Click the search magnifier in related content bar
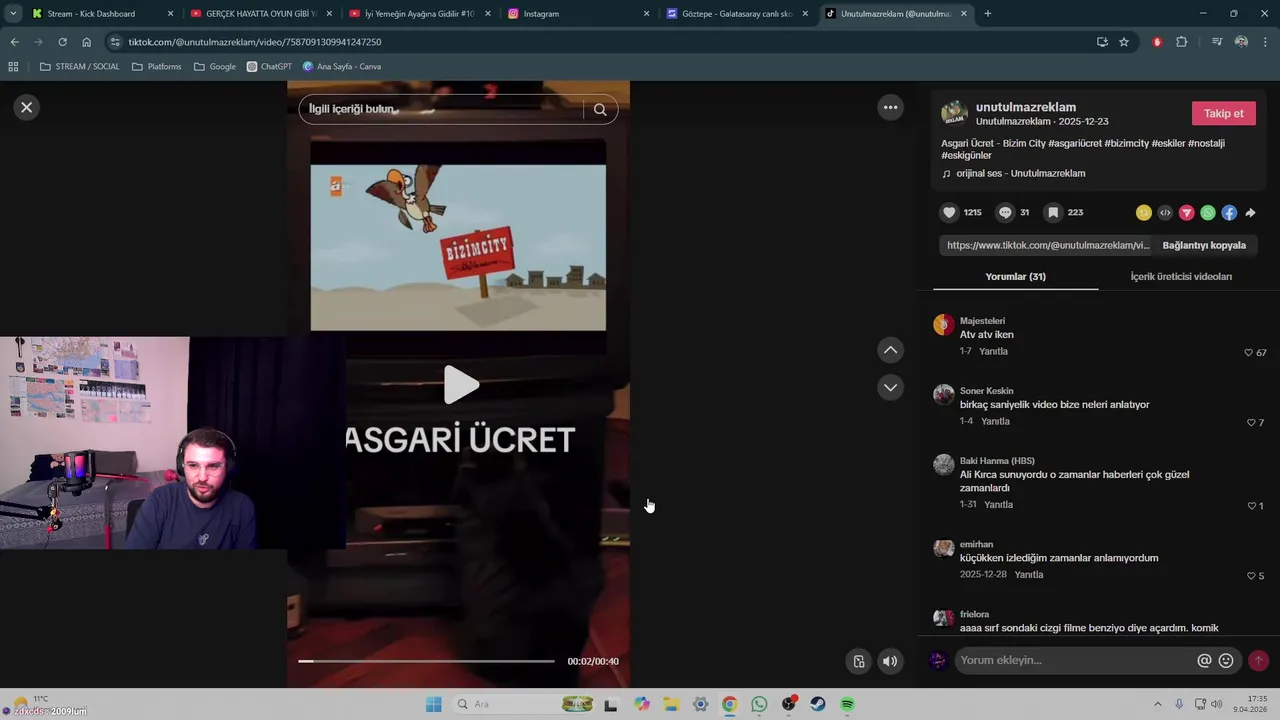This screenshot has width=1280, height=720. pos(600,110)
